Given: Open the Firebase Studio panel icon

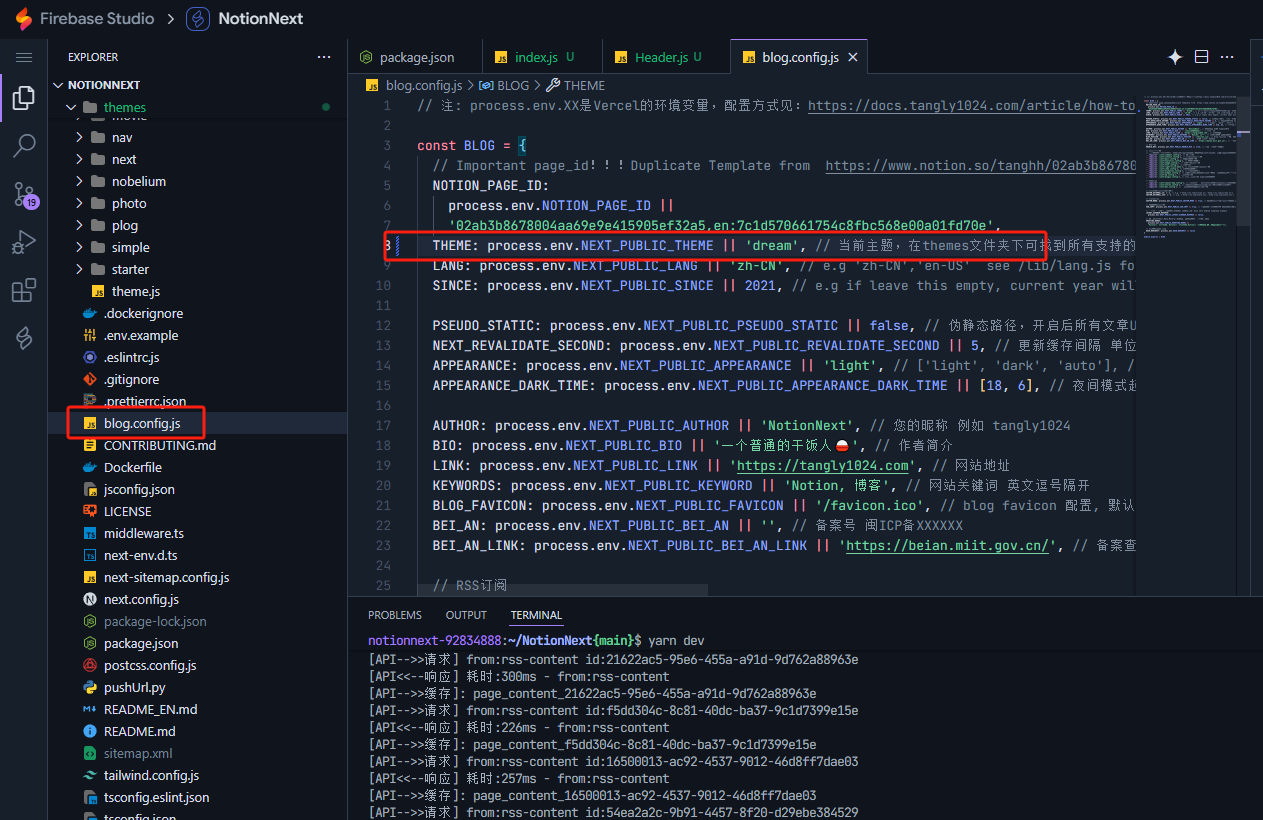Looking at the screenshot, I should 24,339.
